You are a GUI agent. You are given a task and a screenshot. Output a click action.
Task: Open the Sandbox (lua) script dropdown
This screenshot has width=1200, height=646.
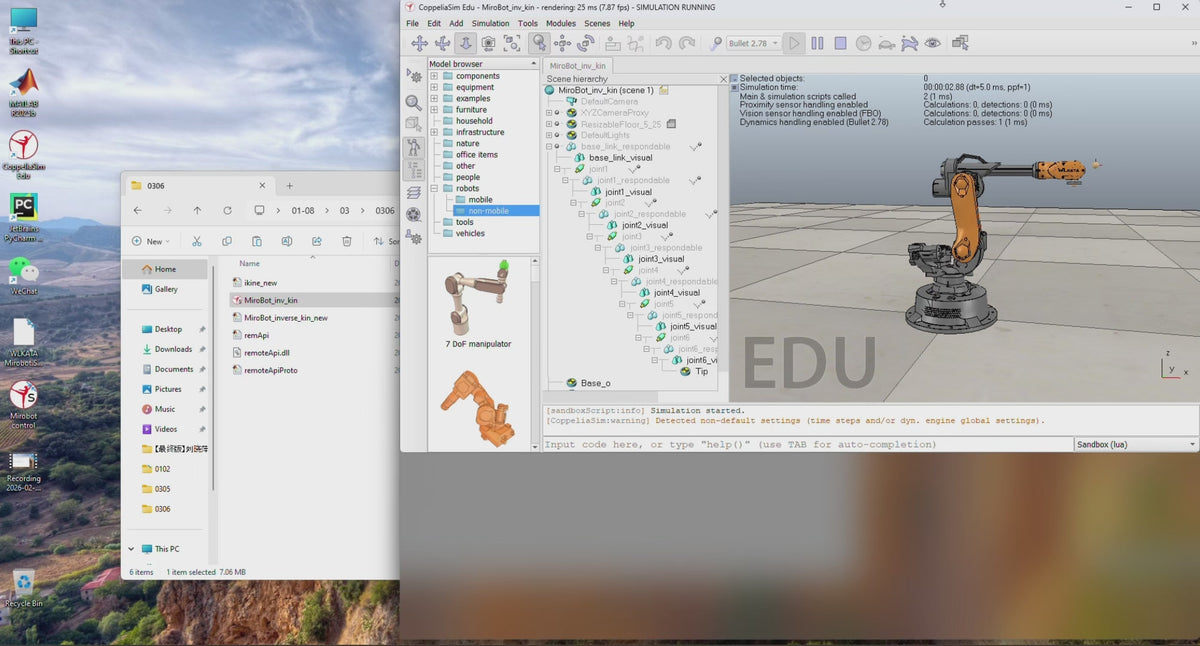(x=1136, y=444)
